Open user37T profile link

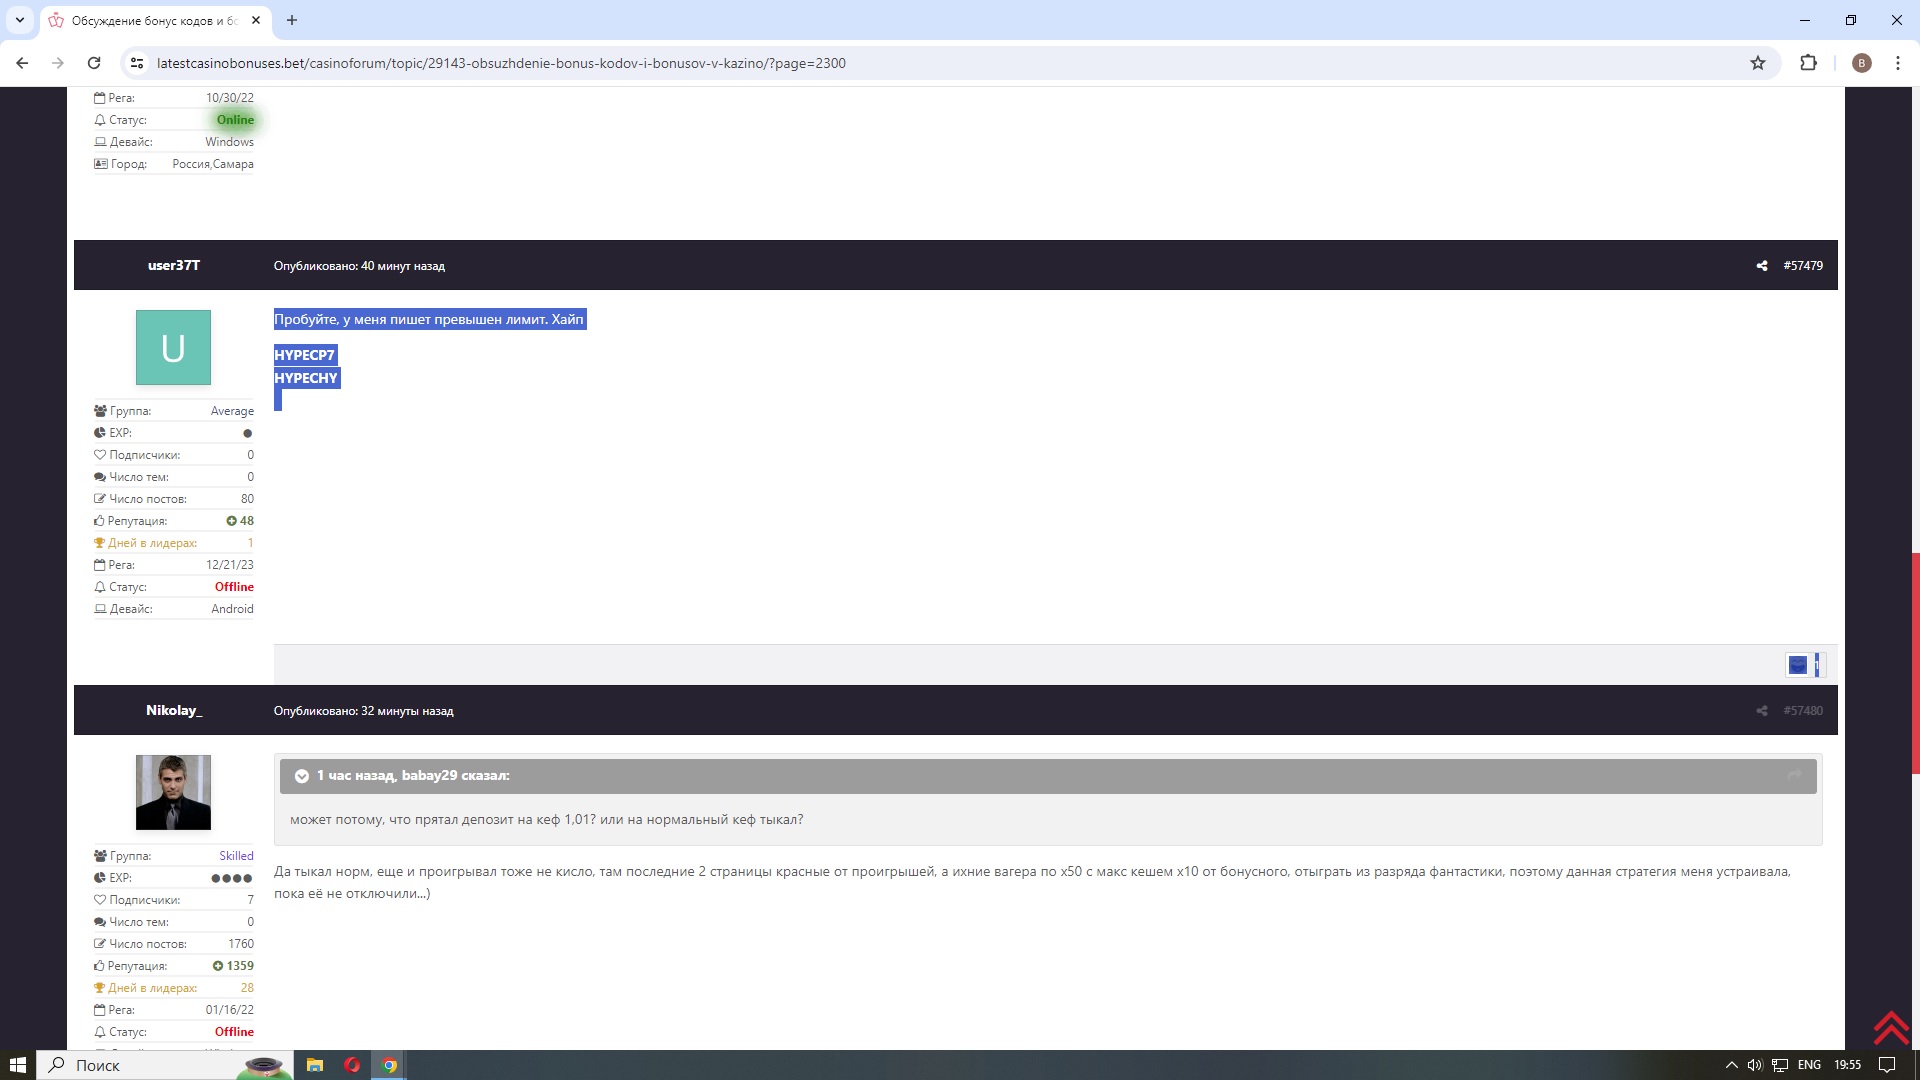[174, 266]
